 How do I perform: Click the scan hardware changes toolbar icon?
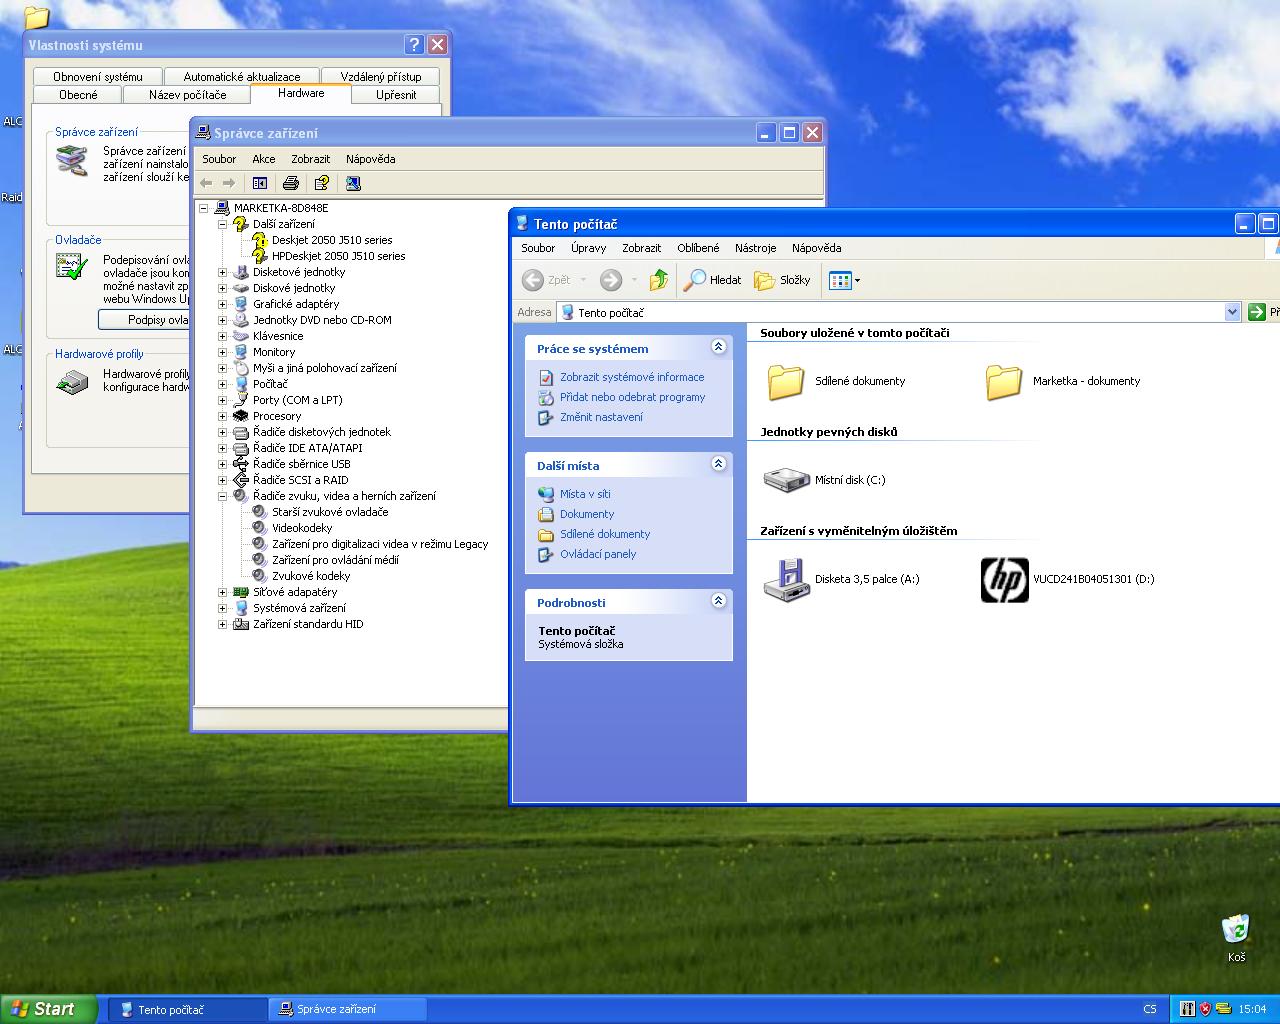click(353, 183)
